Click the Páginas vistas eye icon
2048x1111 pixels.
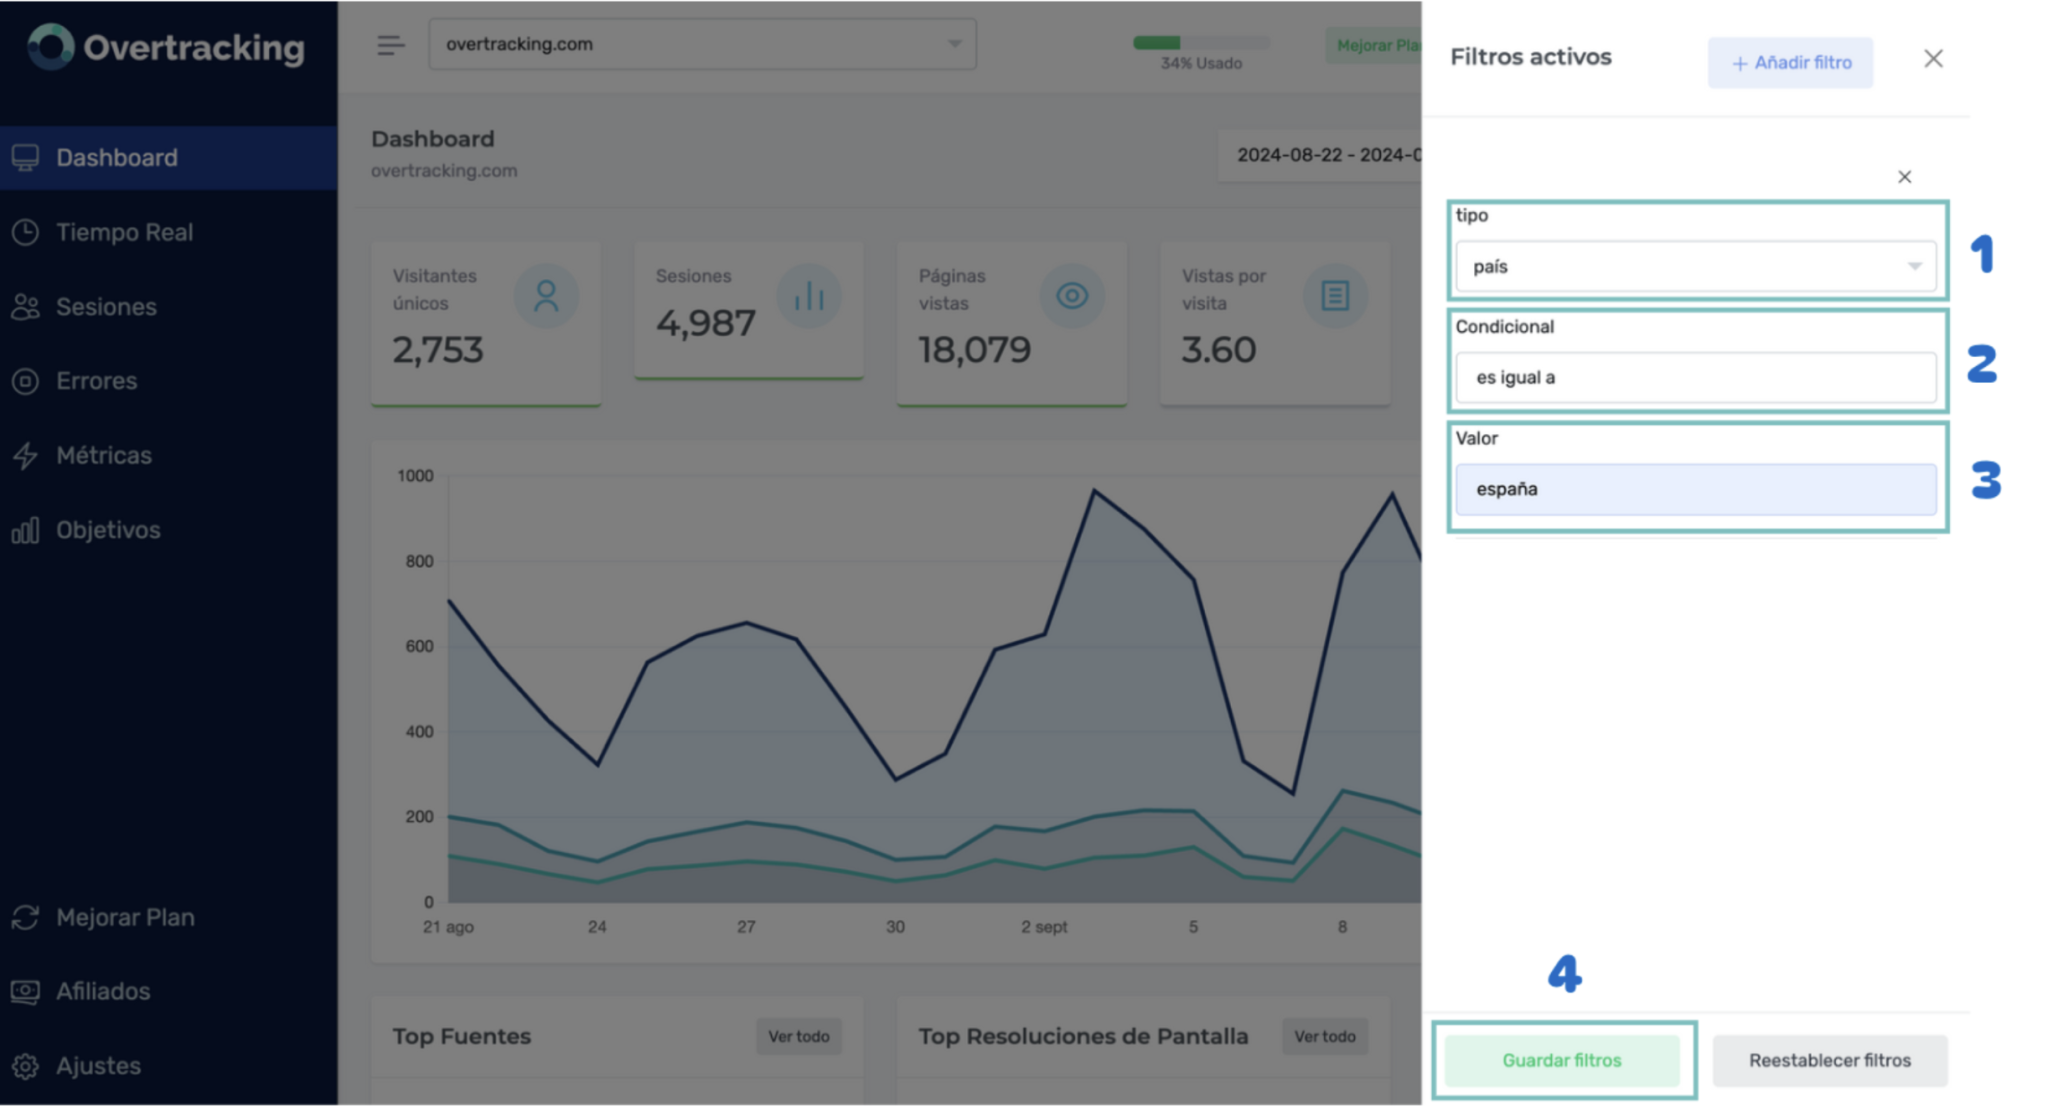point(1072,296)
